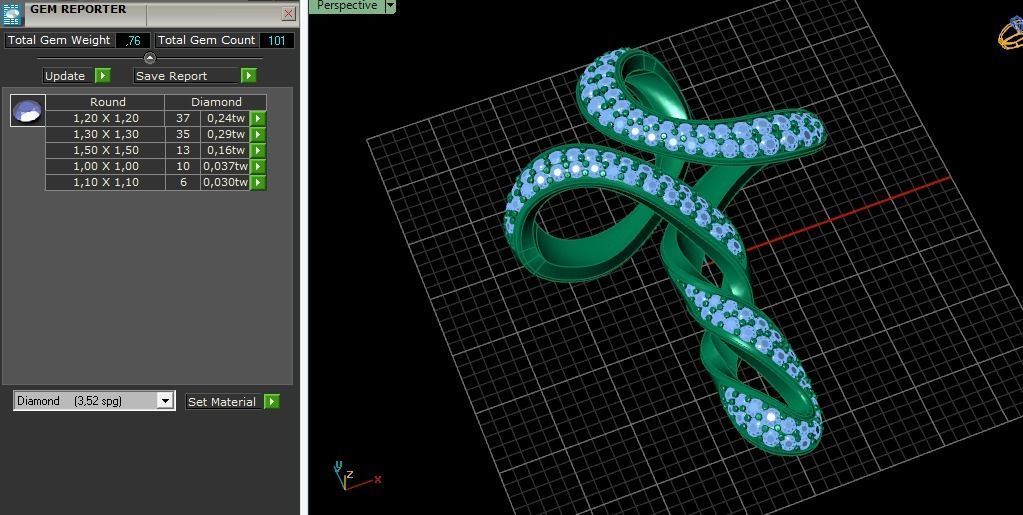Open the Diamond (3,52 spg) material dropdown

pos(94,401)
